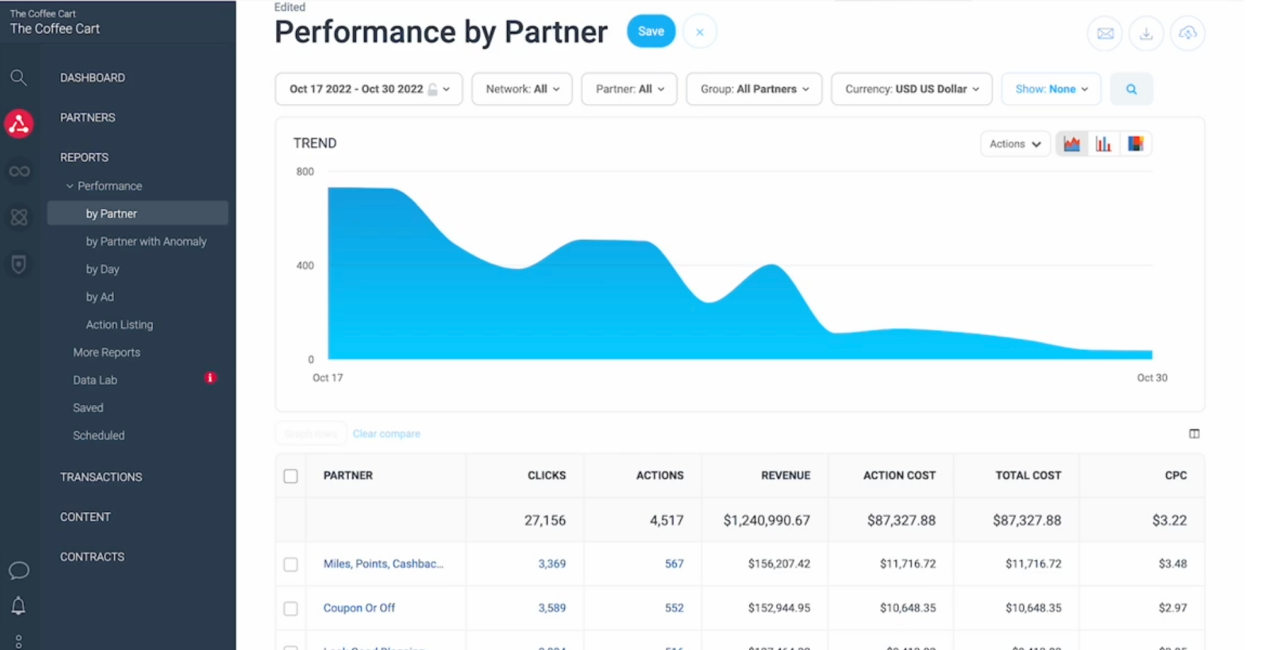Tick the select-all checkbox in the table header
1280x650 pixels.
coord(291,476)
